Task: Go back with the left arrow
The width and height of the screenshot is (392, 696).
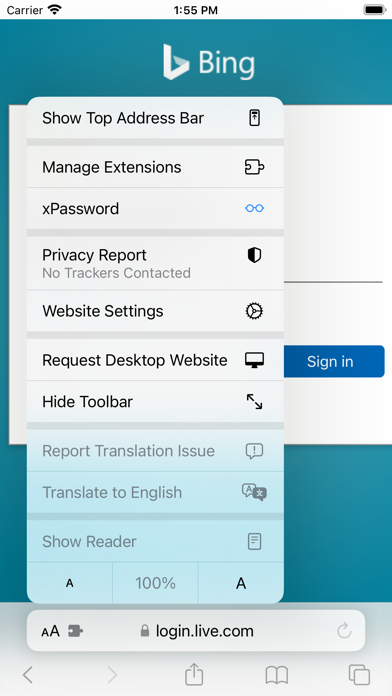Action: 28,675
